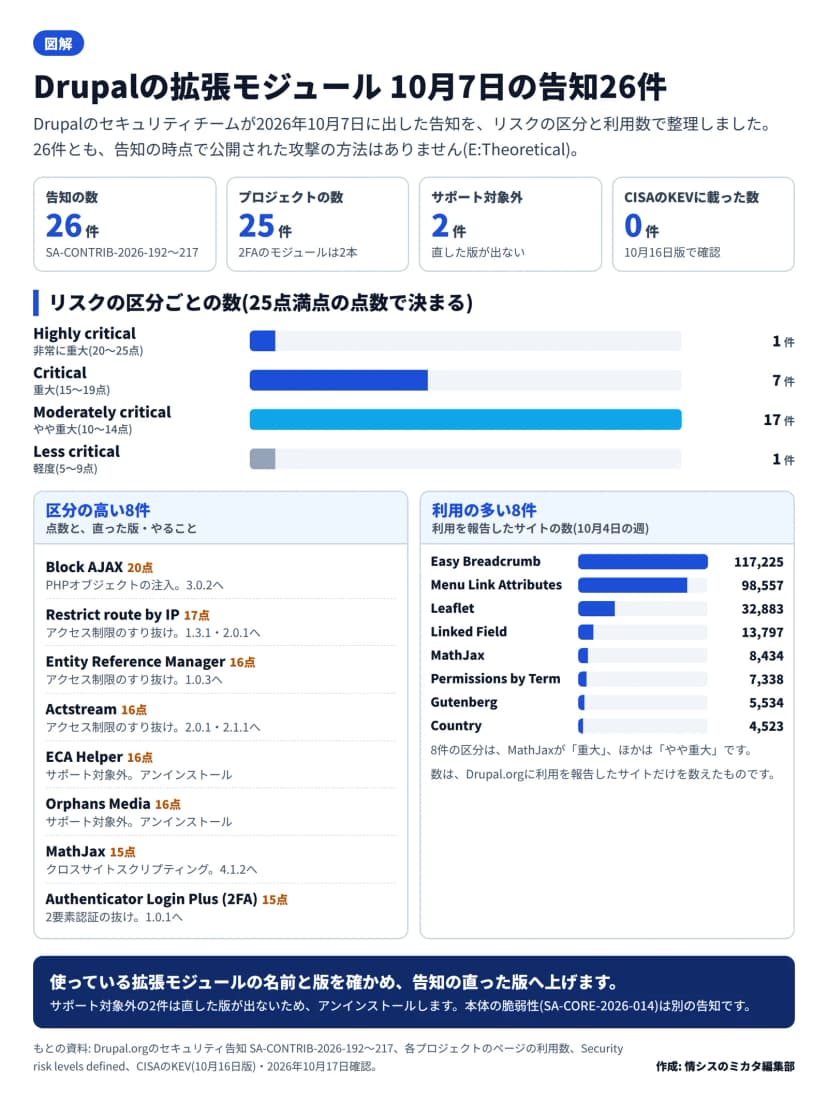Click the Leaflet usage bar
Viewport: 828px width, 1100px height.
pyautogui.click(x=596, y=608)
